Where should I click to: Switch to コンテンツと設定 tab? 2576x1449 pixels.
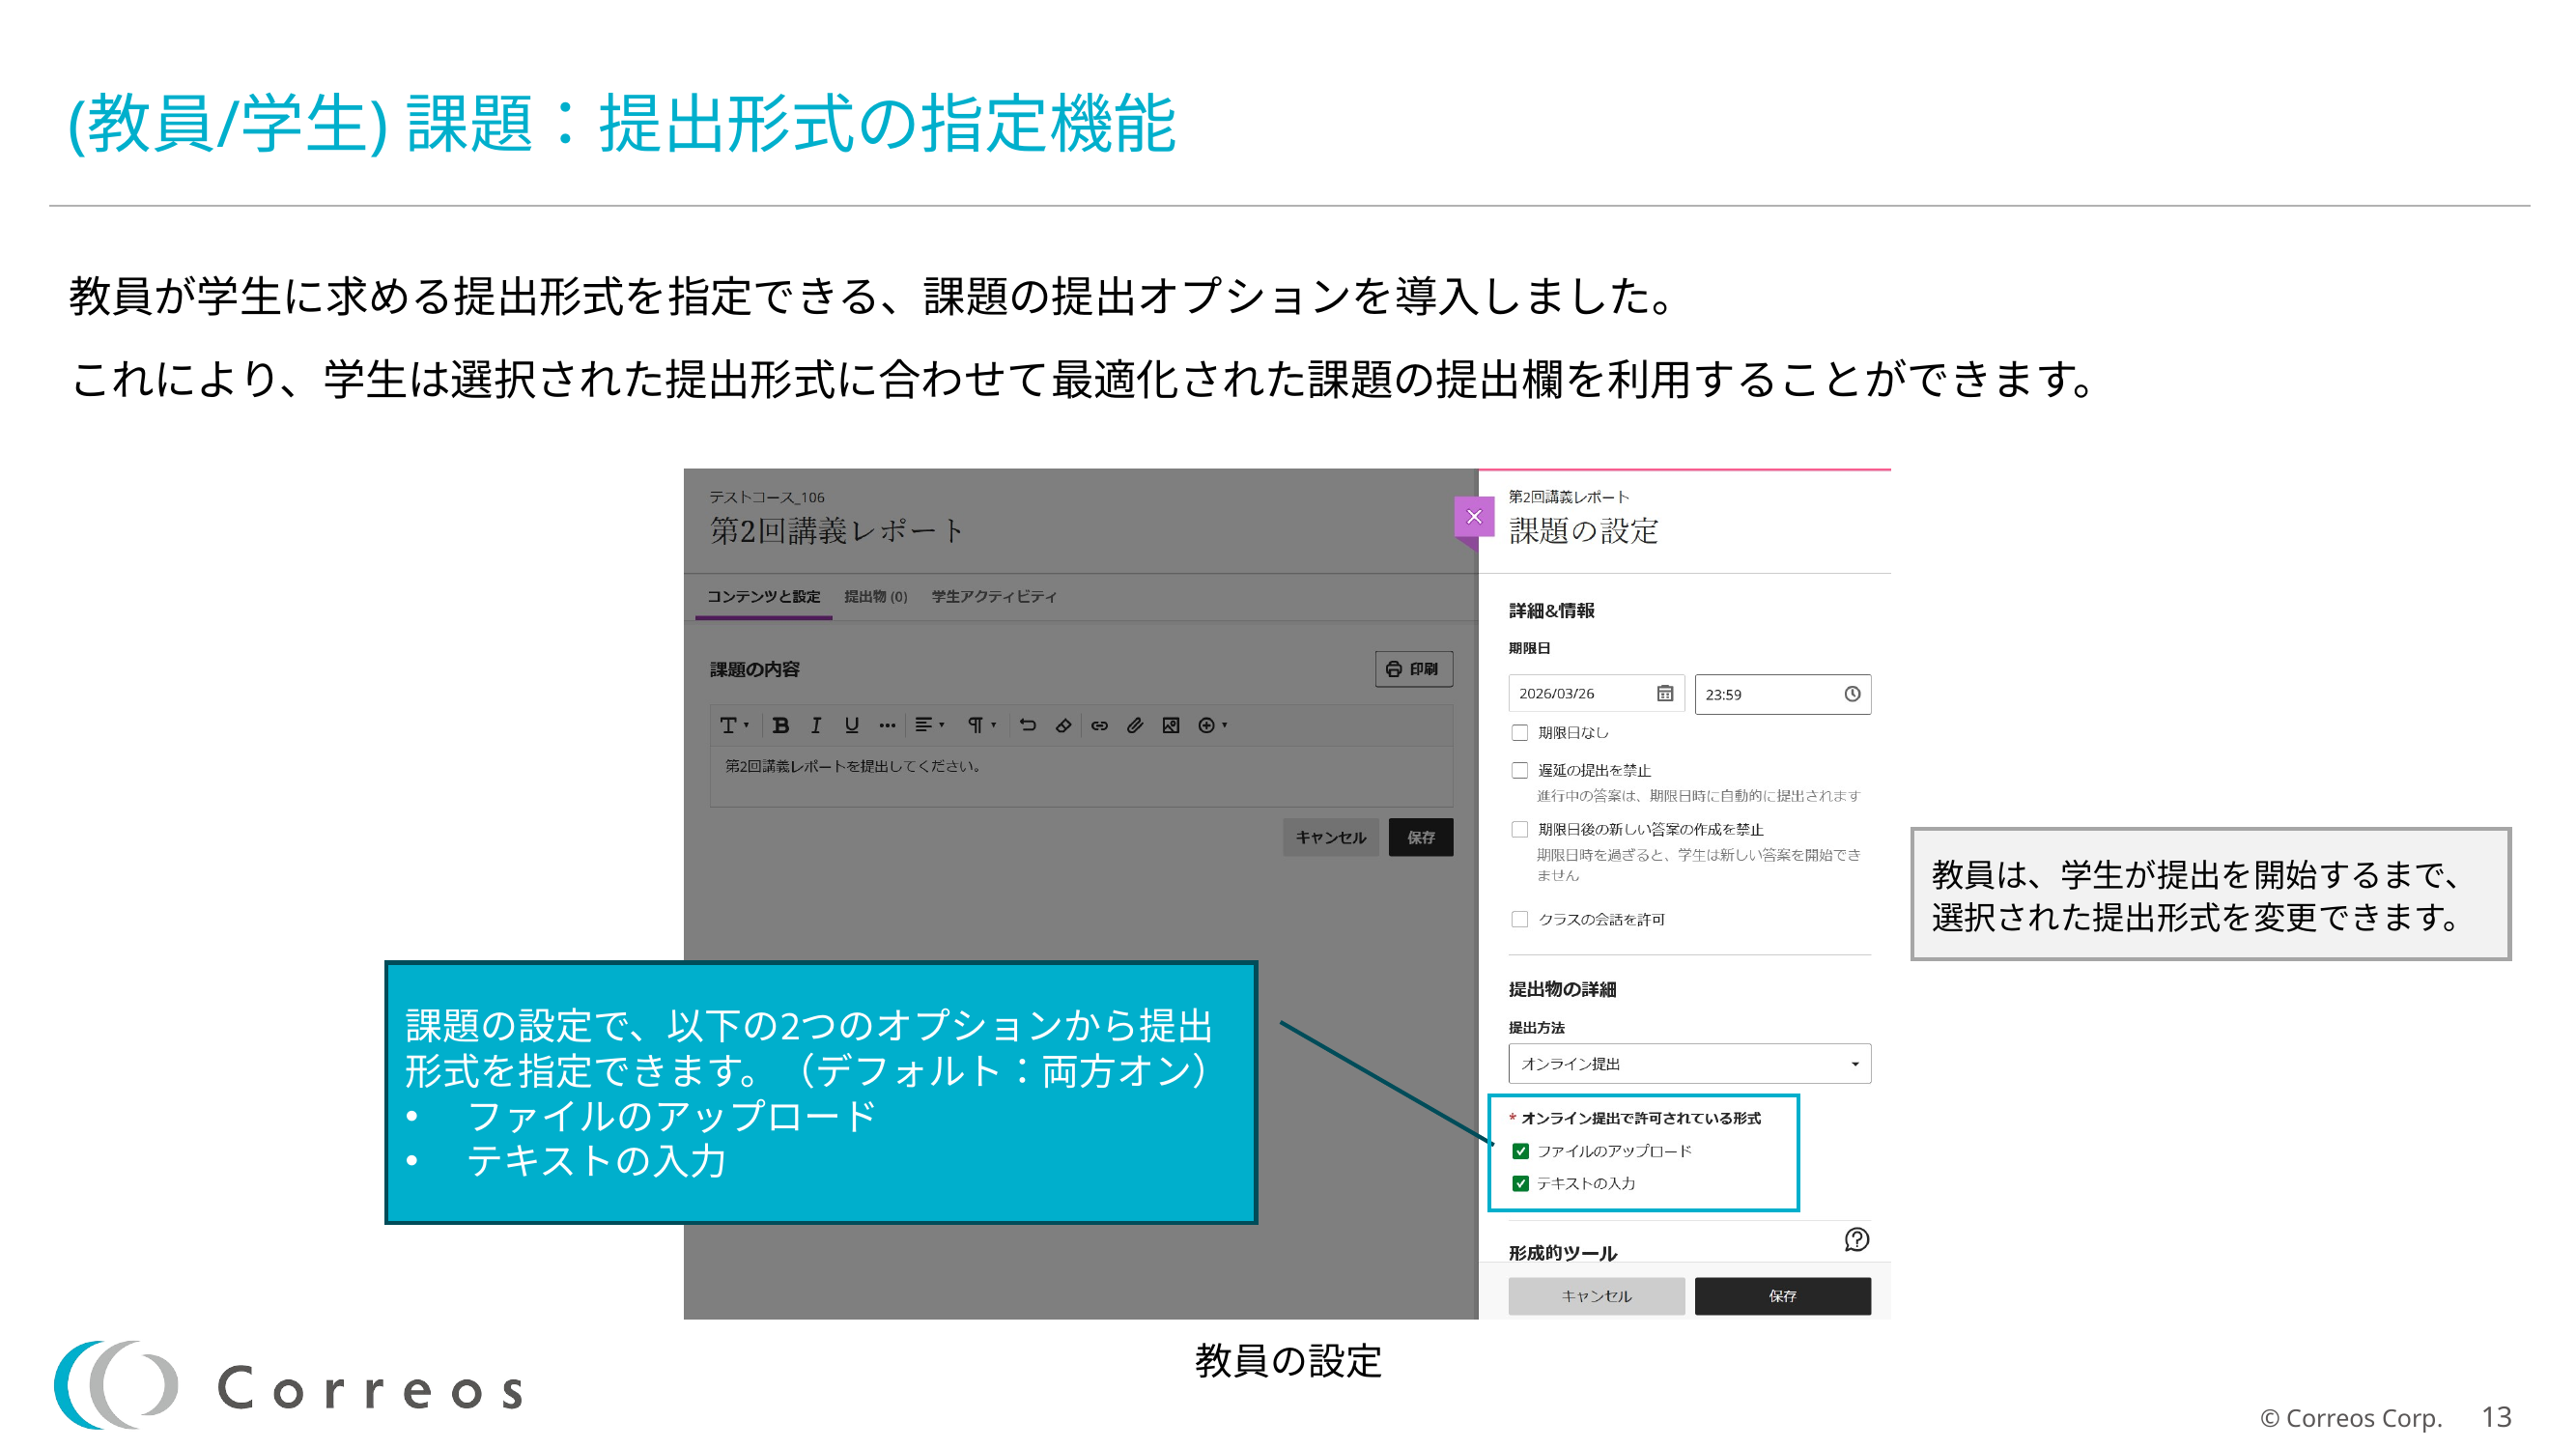point(764,597)
